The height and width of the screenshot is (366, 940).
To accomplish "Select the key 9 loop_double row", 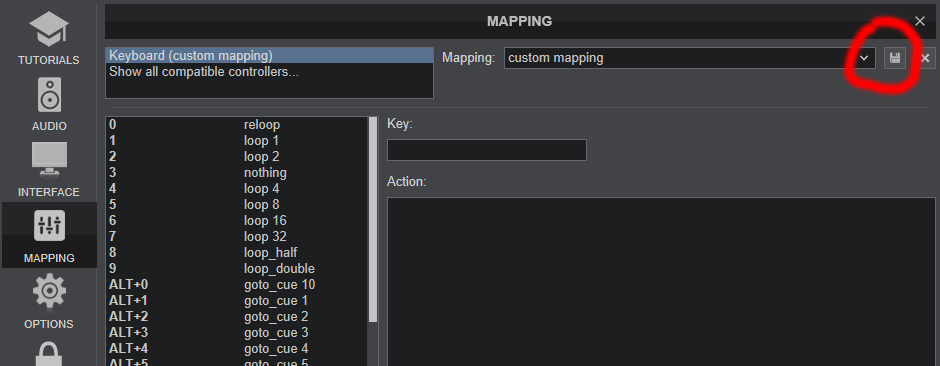I will pos(237,268).
